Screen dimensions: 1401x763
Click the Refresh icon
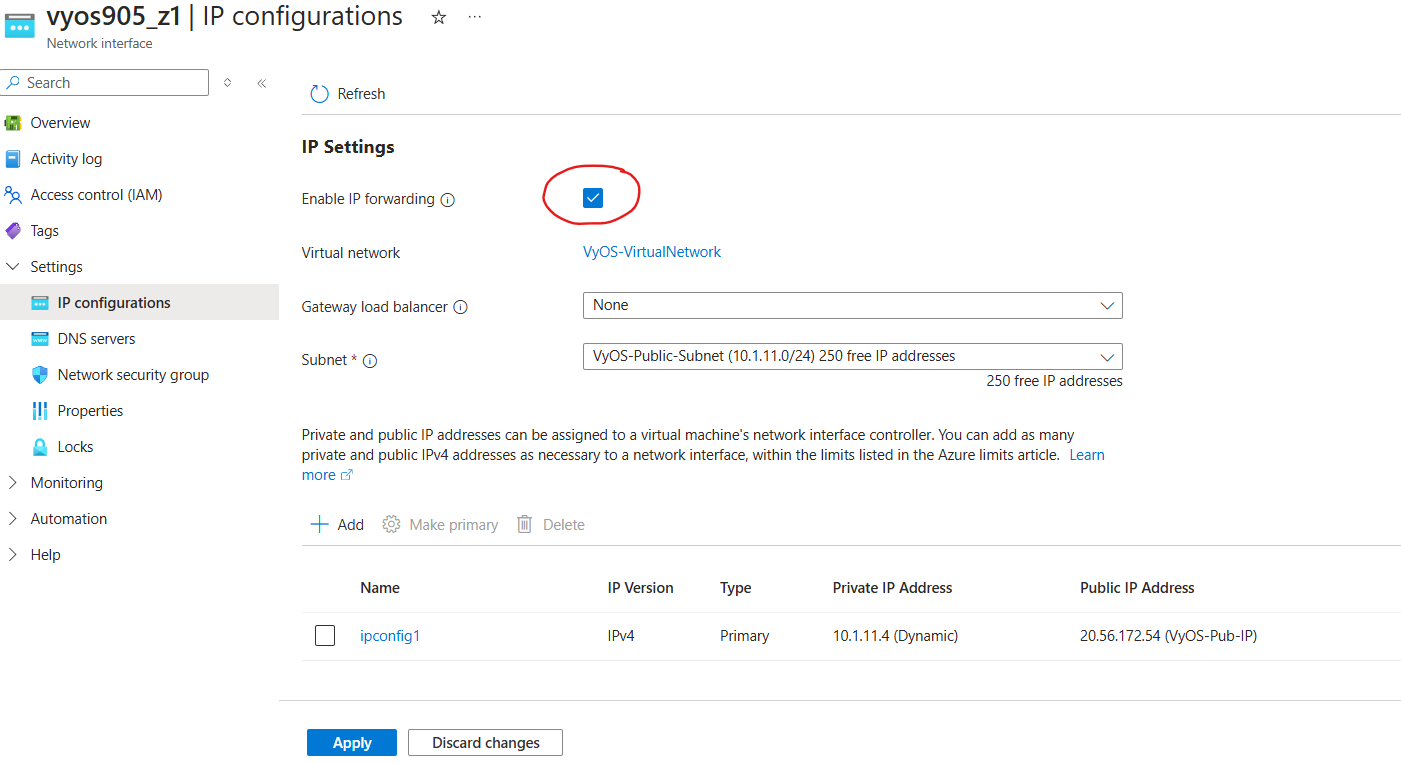pos(319,93)
